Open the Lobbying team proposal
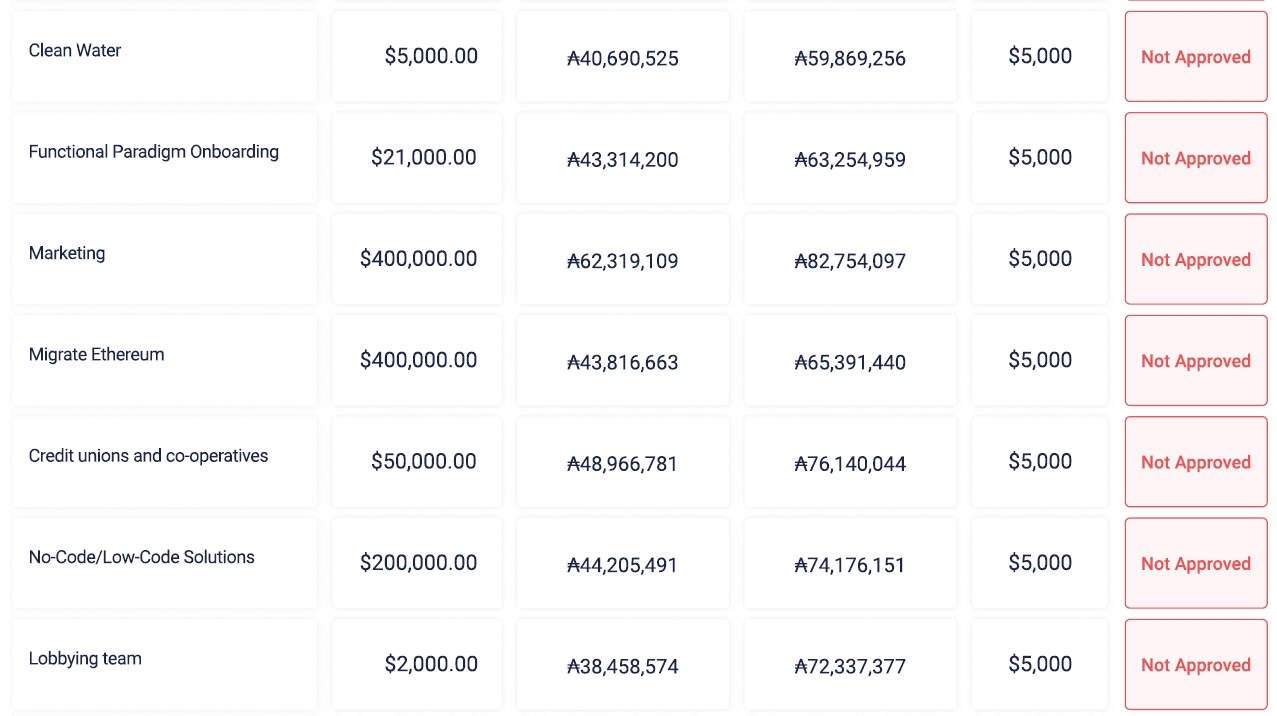This screenshot has width=1277, height=716. pyautogui.click(x=85, y=659)
